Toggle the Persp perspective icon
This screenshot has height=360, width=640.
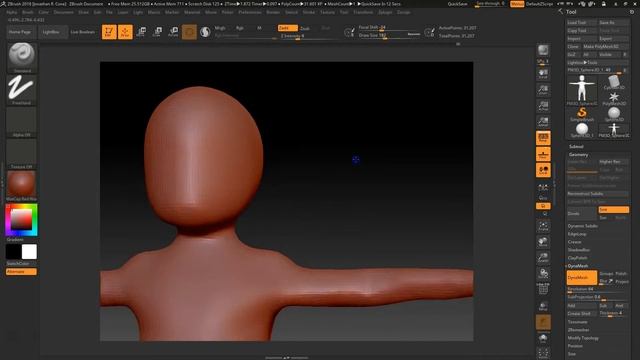(x=543, y=138)
